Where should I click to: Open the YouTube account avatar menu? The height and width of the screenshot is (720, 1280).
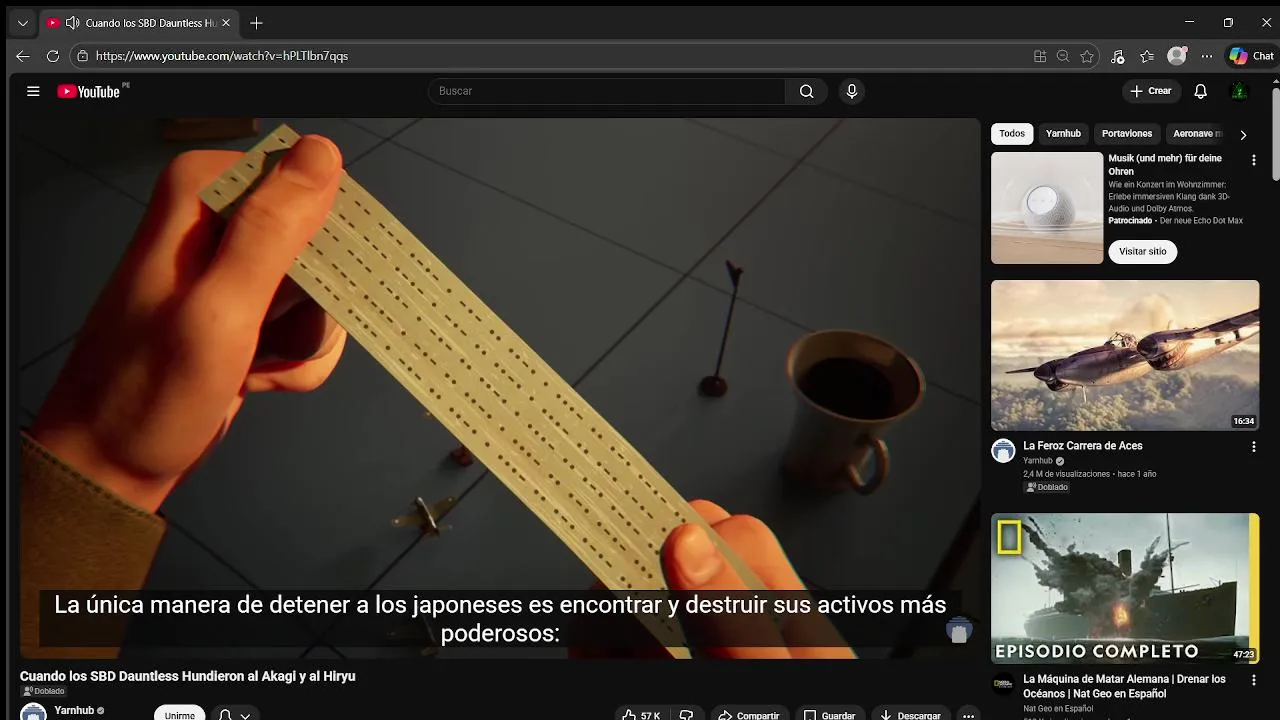pos(1238,91)
